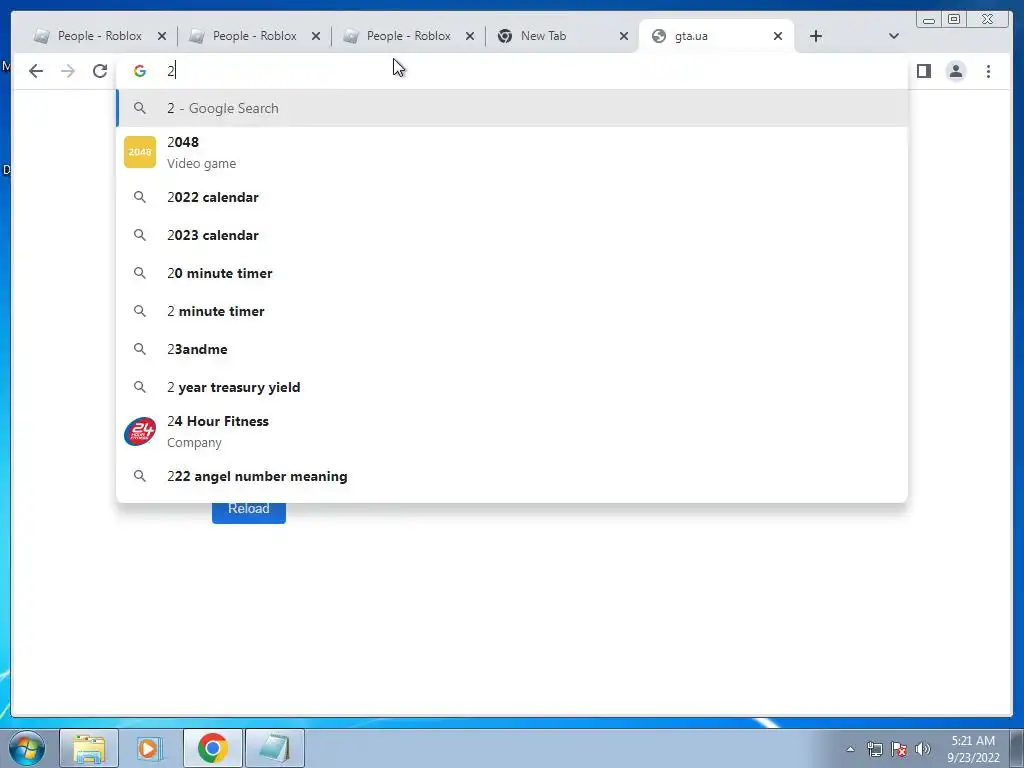1024x768 pixels.
Task: Choose the '2 - Google Search' suggestion
Action: [512, 108]
